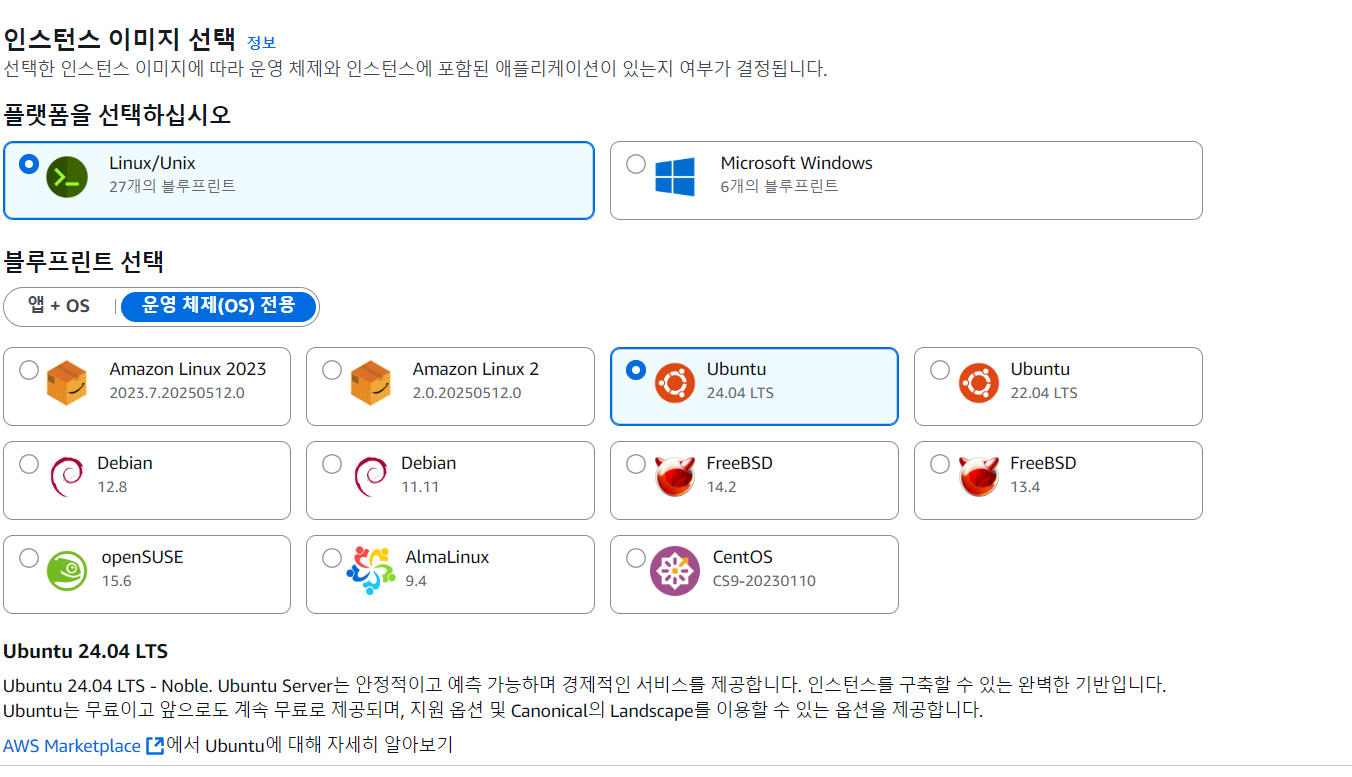This screenshot has height=777, width=1352.
Task: Click the "6개의 블루프린트" text
Action: [779, 186]
